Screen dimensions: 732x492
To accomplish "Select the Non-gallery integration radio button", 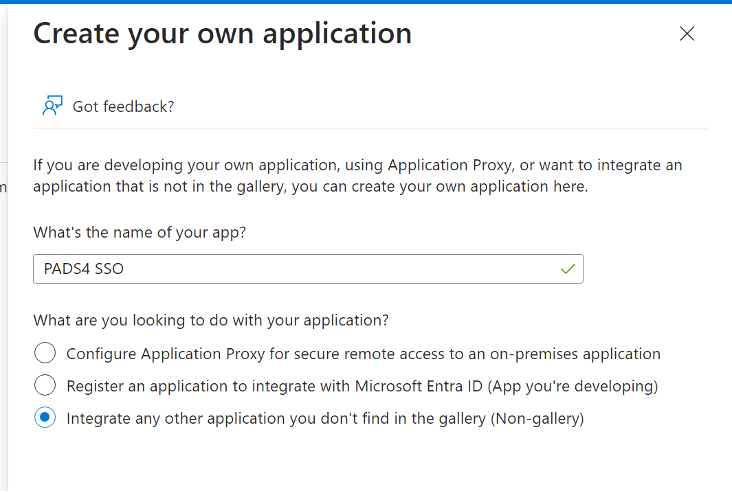I will [45, 417].
